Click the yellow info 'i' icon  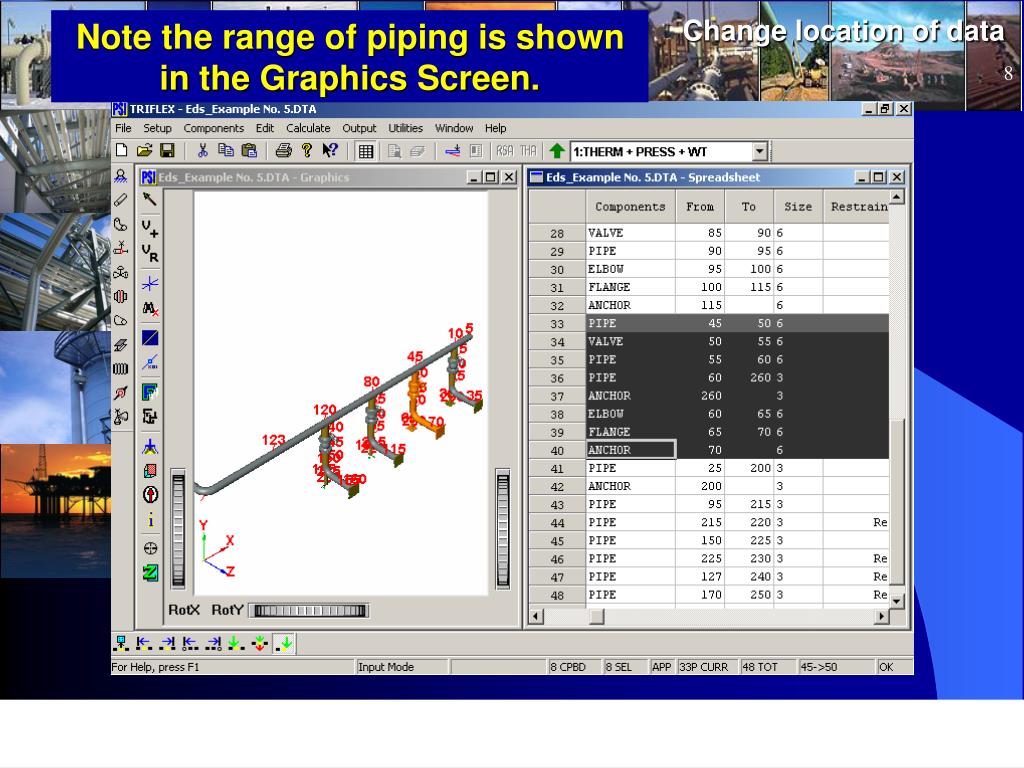pos(151,520)
